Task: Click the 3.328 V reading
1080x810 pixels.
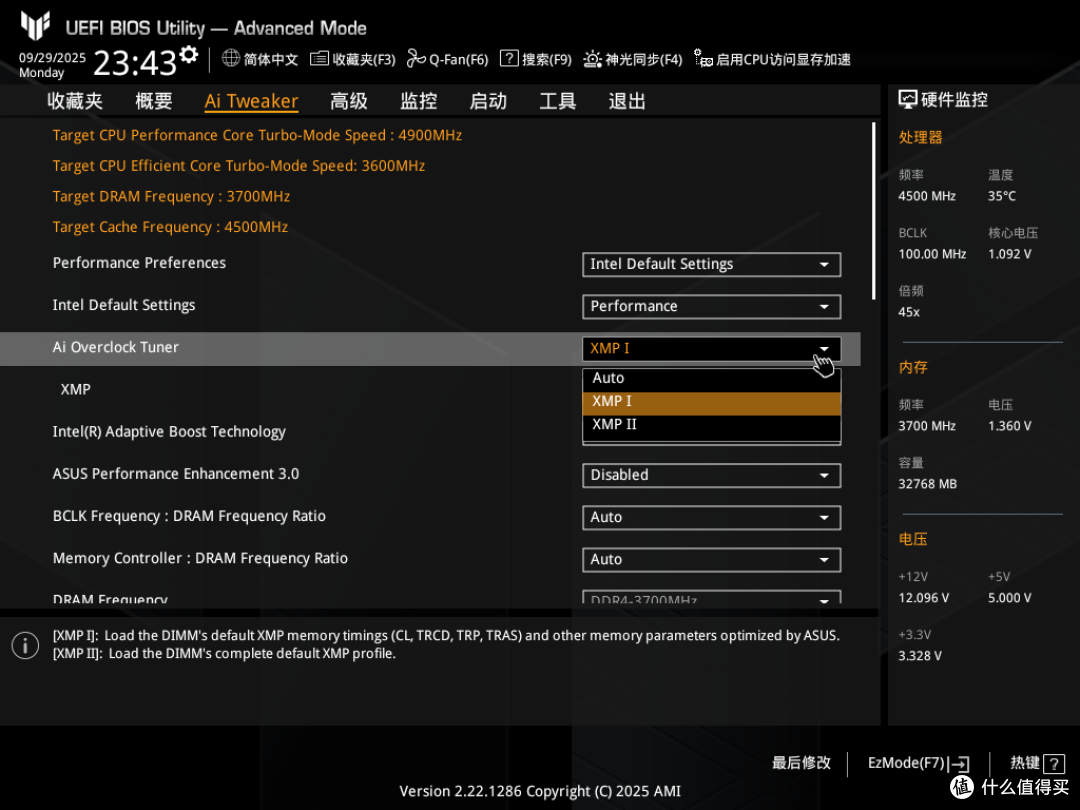Action: [x=920, y=656]
